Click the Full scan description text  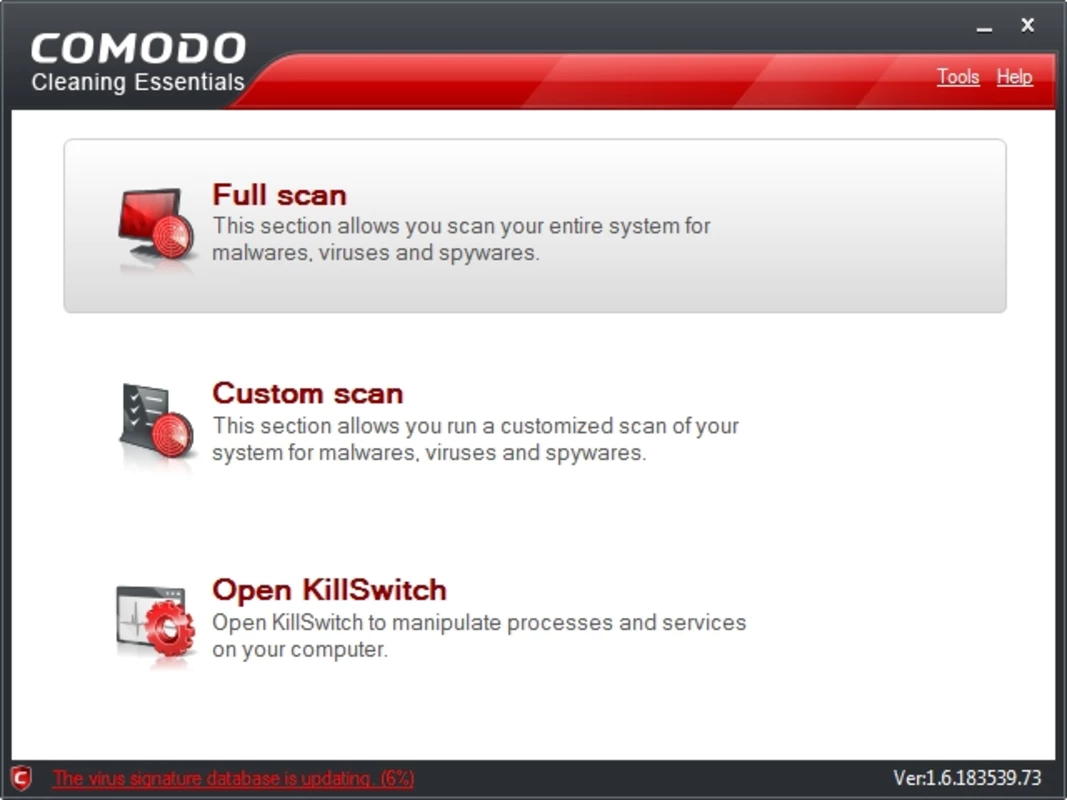click(461, 239)
